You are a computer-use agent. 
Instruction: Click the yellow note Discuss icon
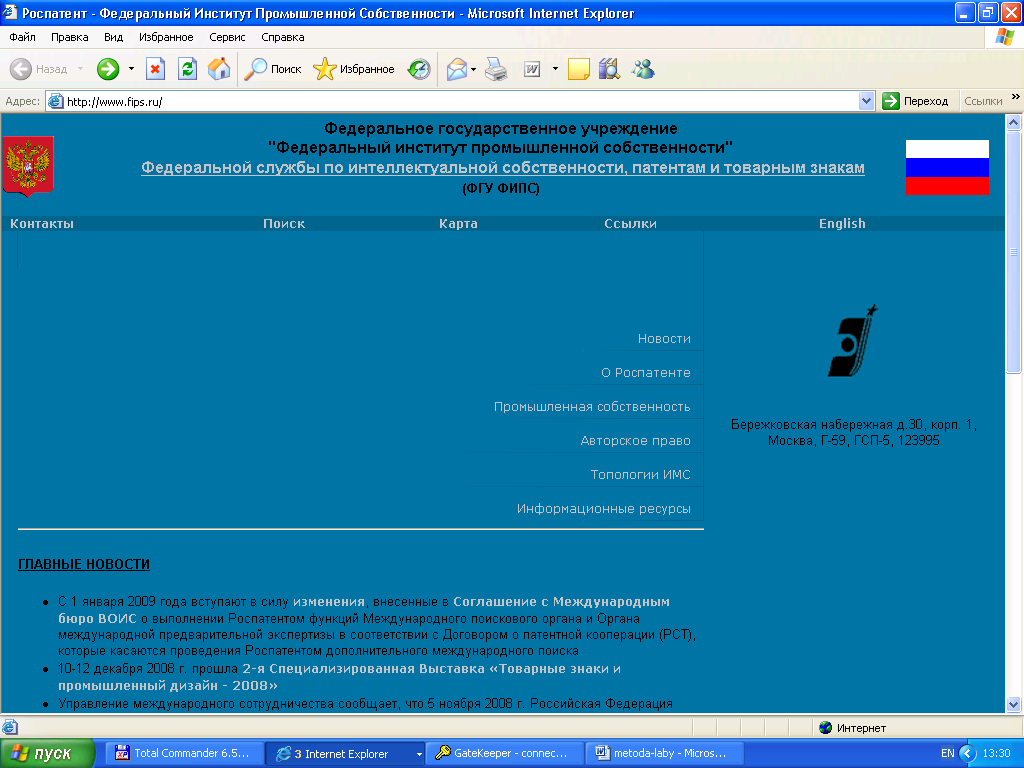(x=579, y=69)
